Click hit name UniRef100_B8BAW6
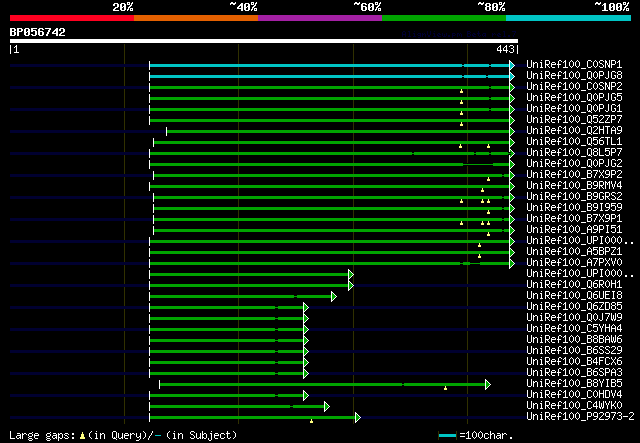Screen dimensions: 640x443 click(574, 340)
